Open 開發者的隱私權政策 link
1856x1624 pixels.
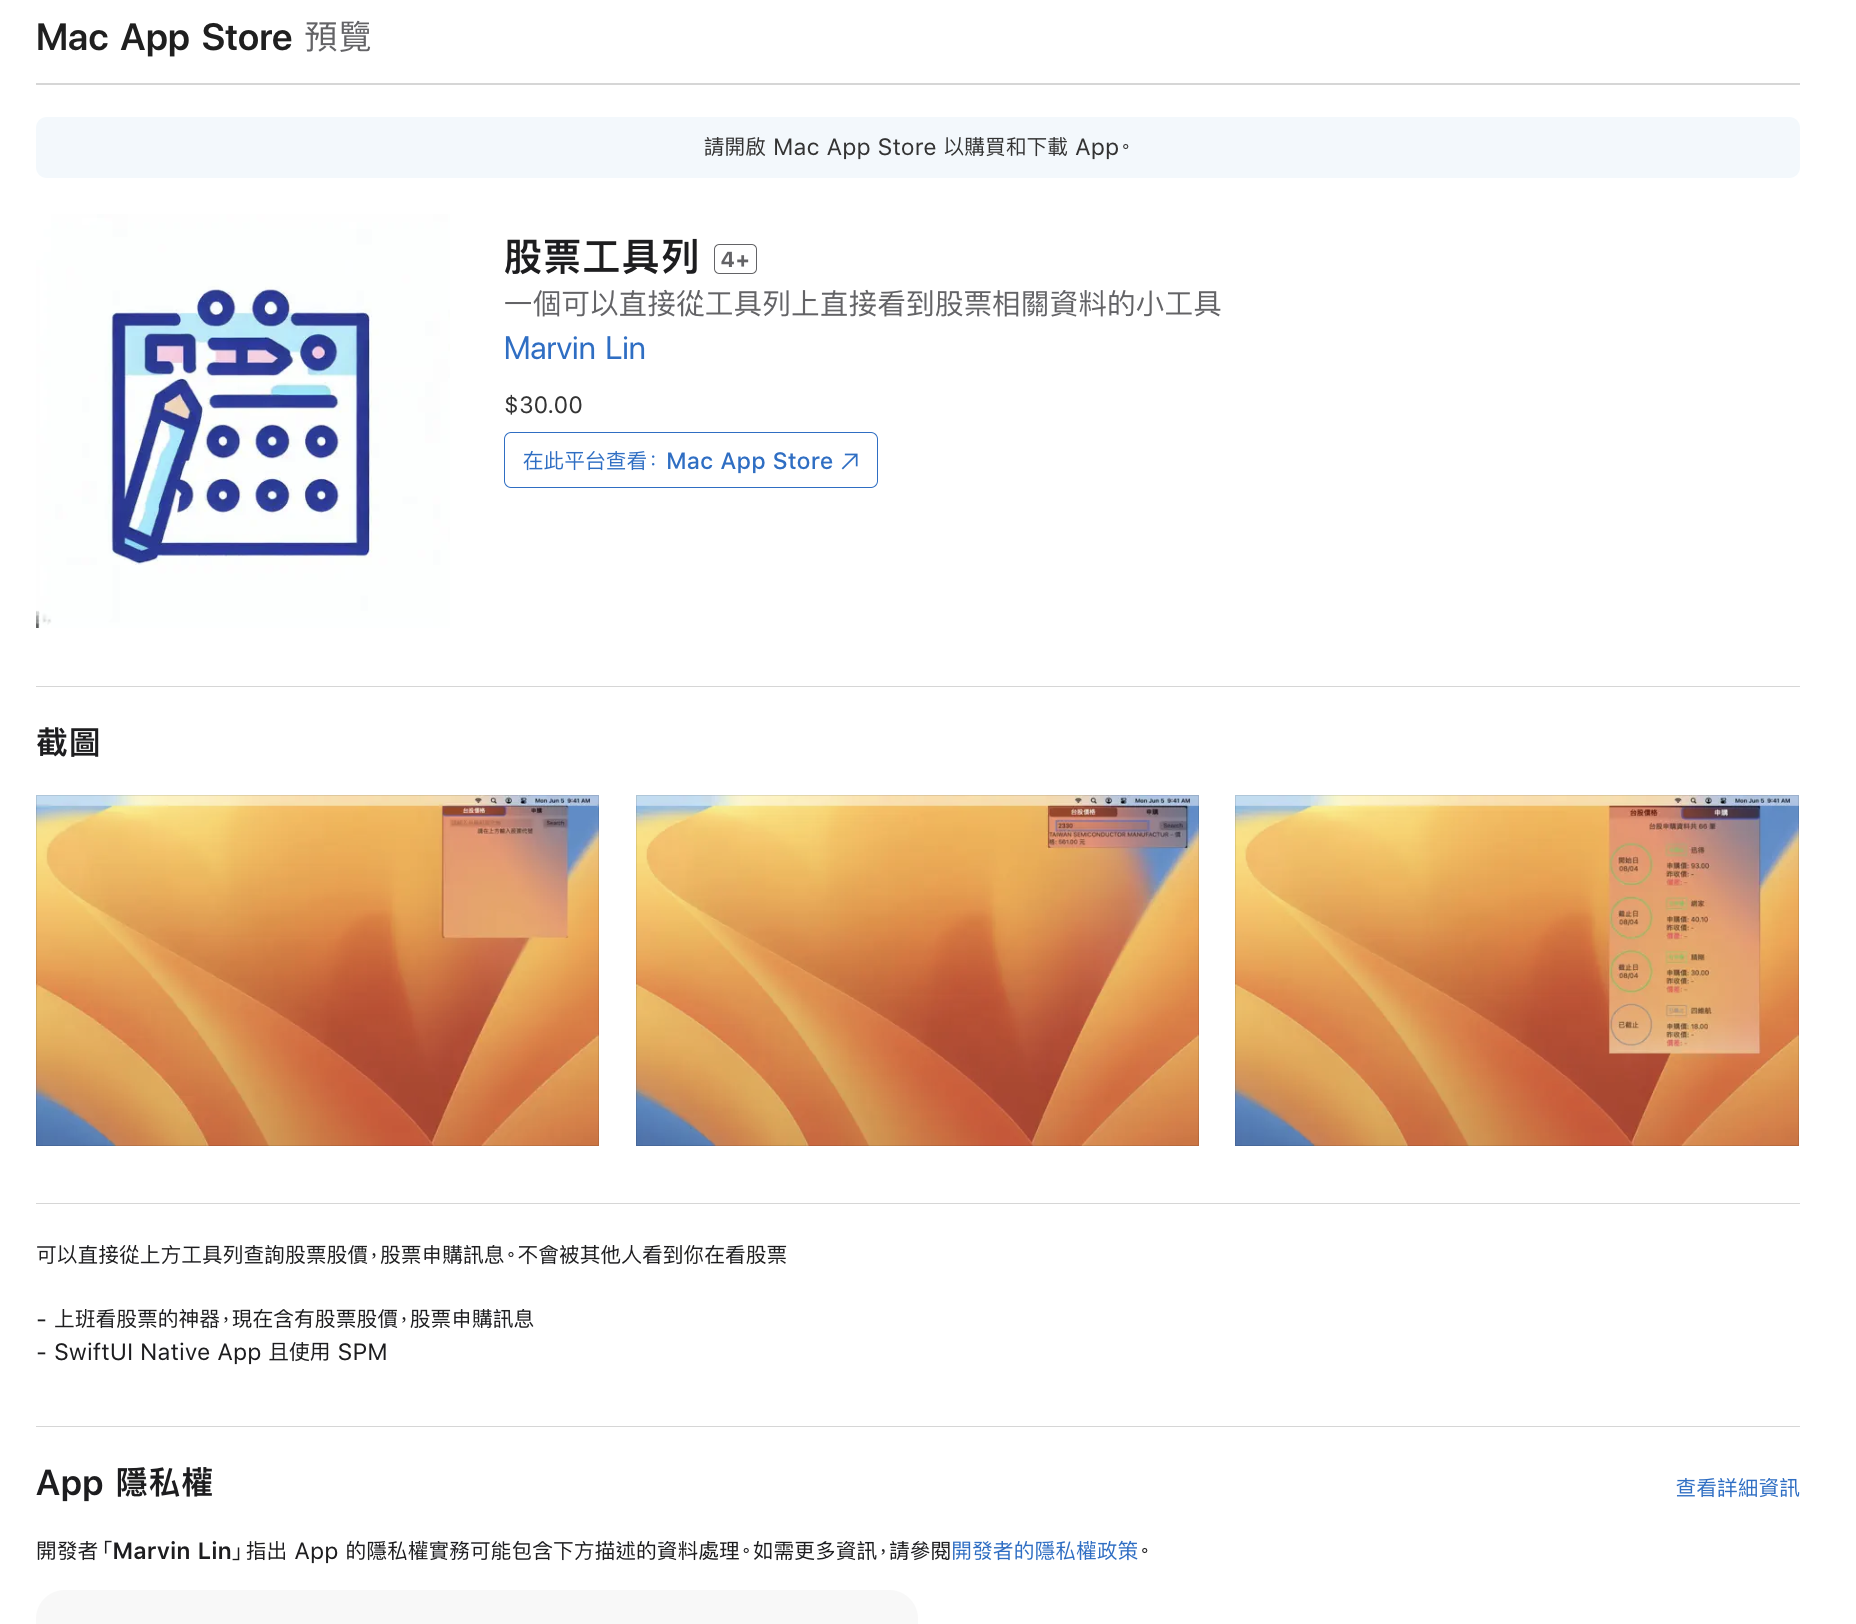[x=1044, y=1551]
